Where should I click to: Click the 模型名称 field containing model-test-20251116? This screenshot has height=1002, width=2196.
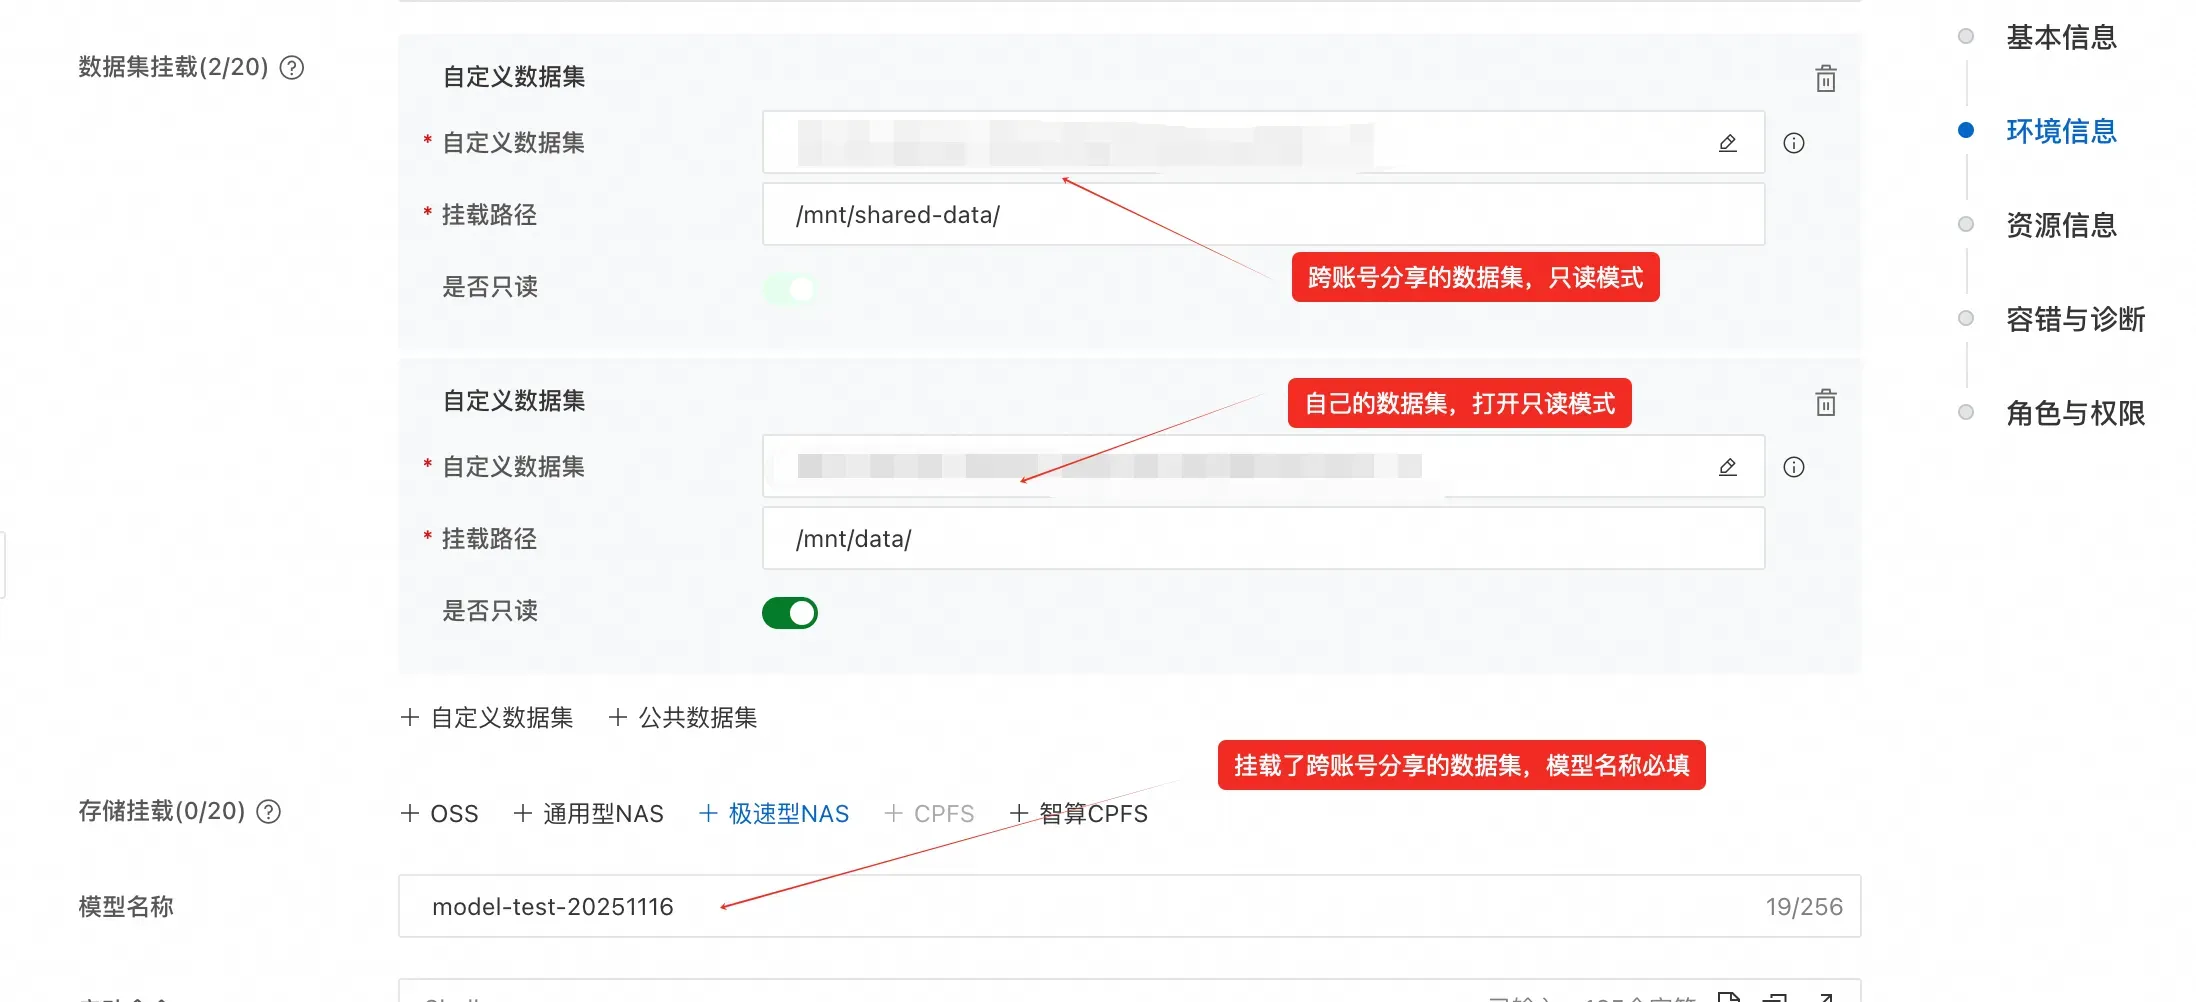1130,906
